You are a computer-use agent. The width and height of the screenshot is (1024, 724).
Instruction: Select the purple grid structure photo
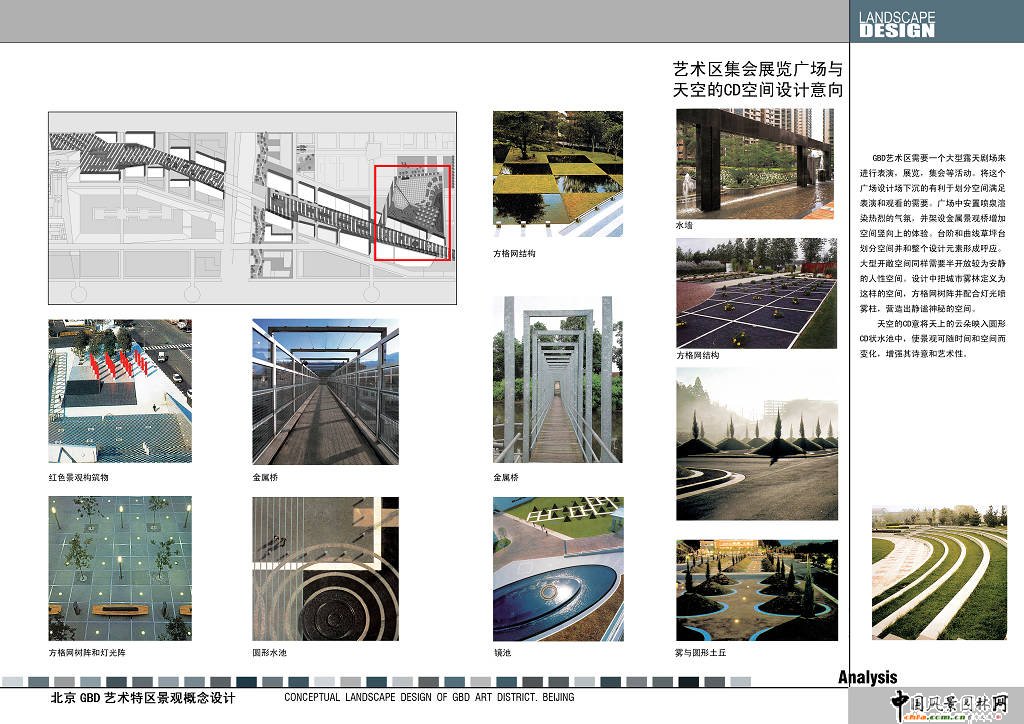755,293
